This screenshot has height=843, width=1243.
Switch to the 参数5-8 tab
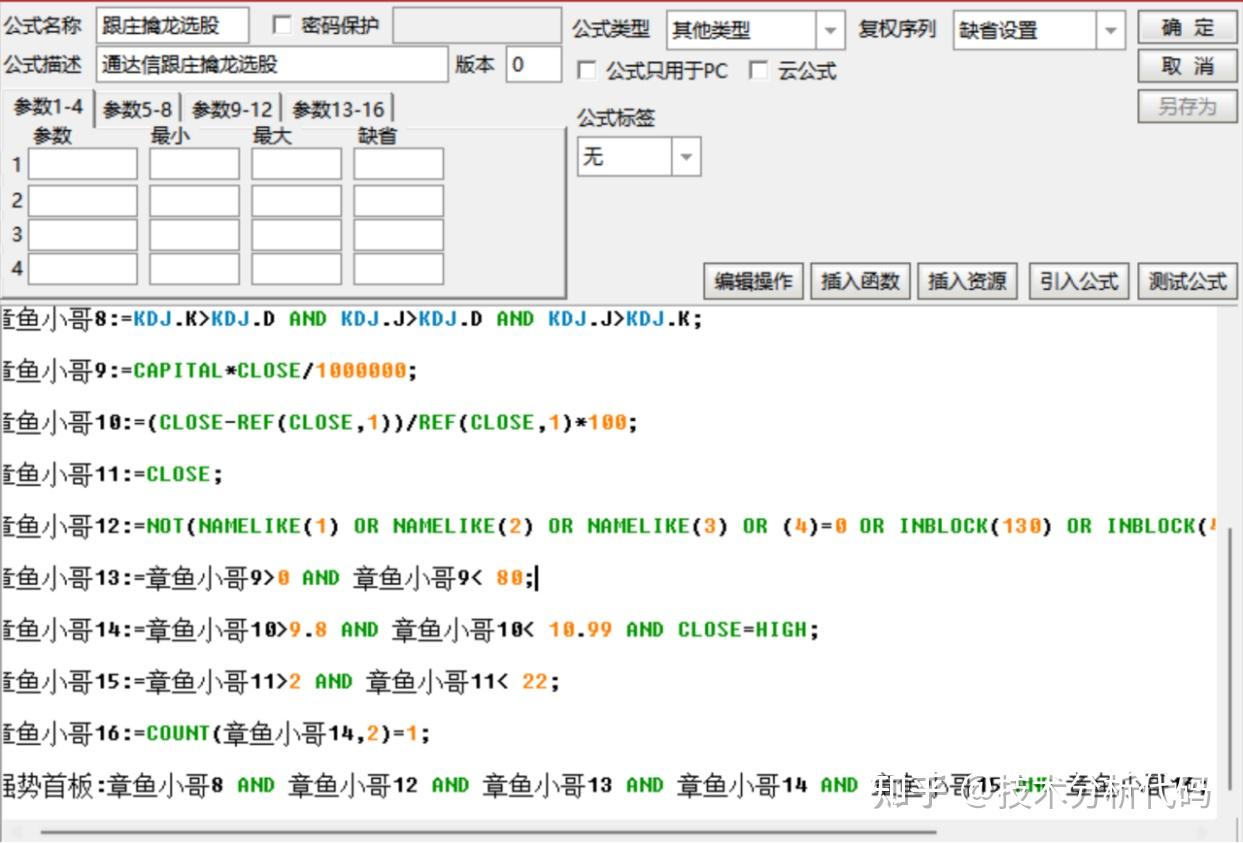138,109
